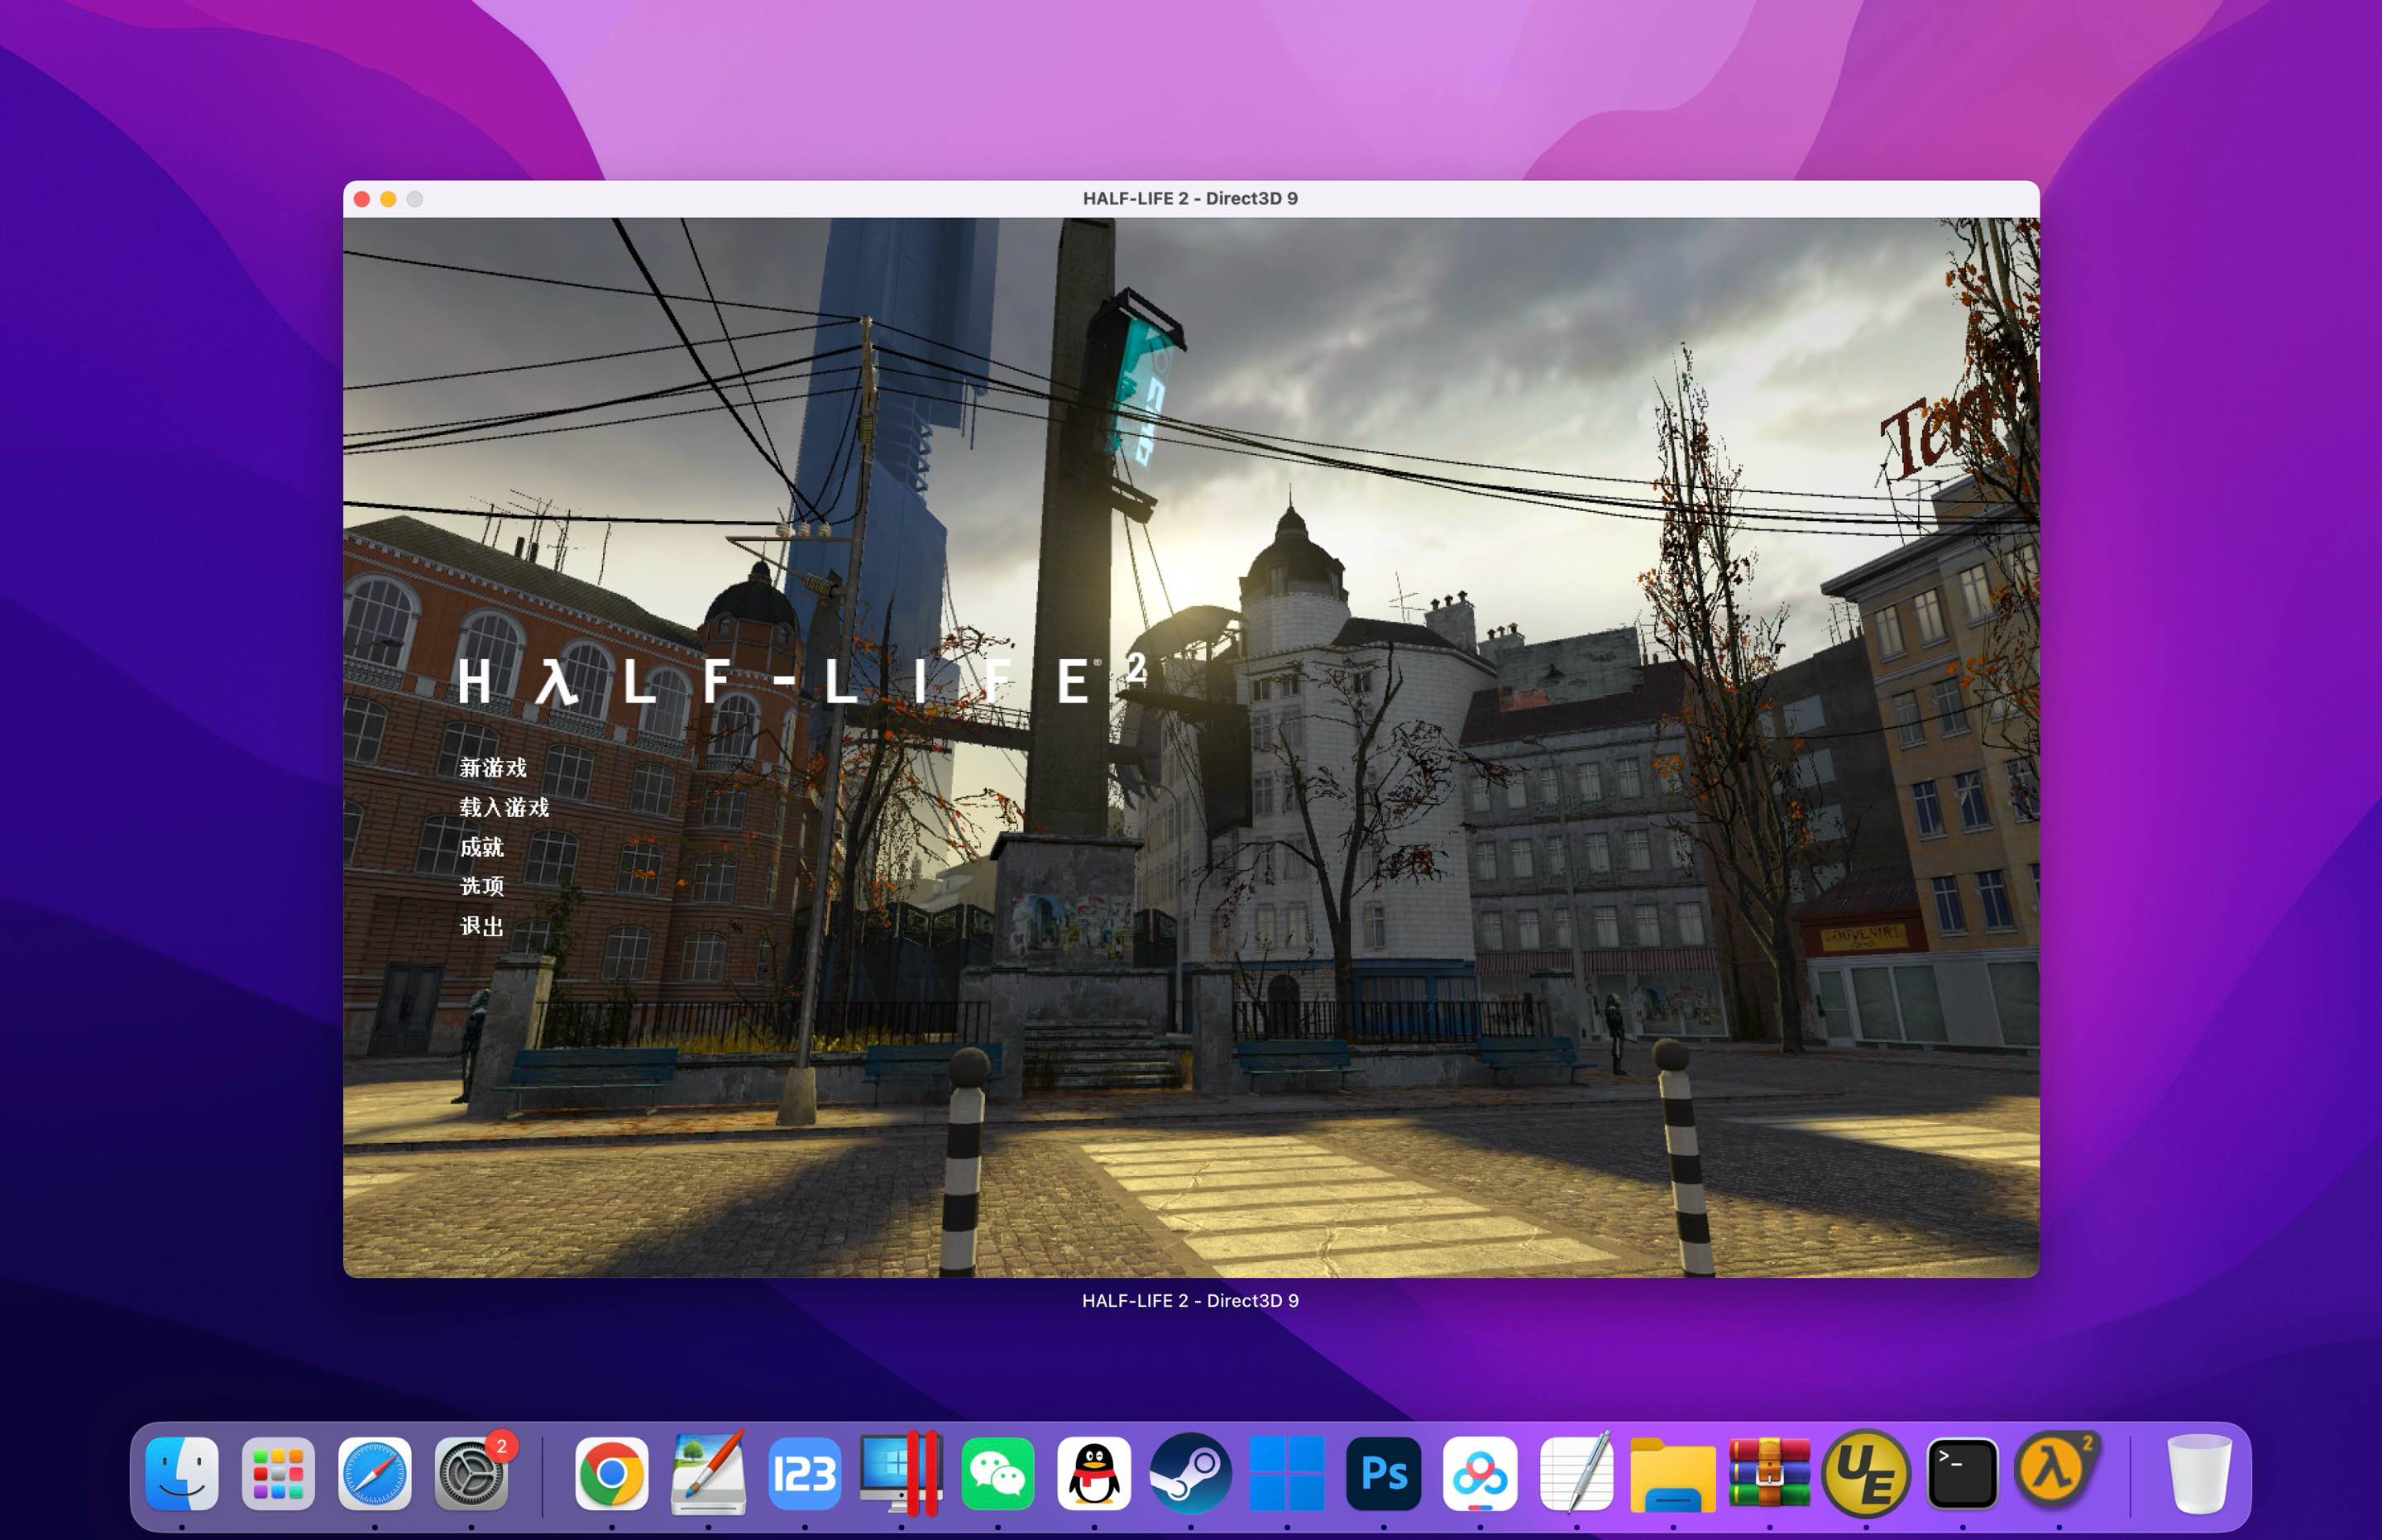Open UltraEdit UE icon in Dock
2382x1540 pixels.
pyautogui.click(x=1866, y=1474)
